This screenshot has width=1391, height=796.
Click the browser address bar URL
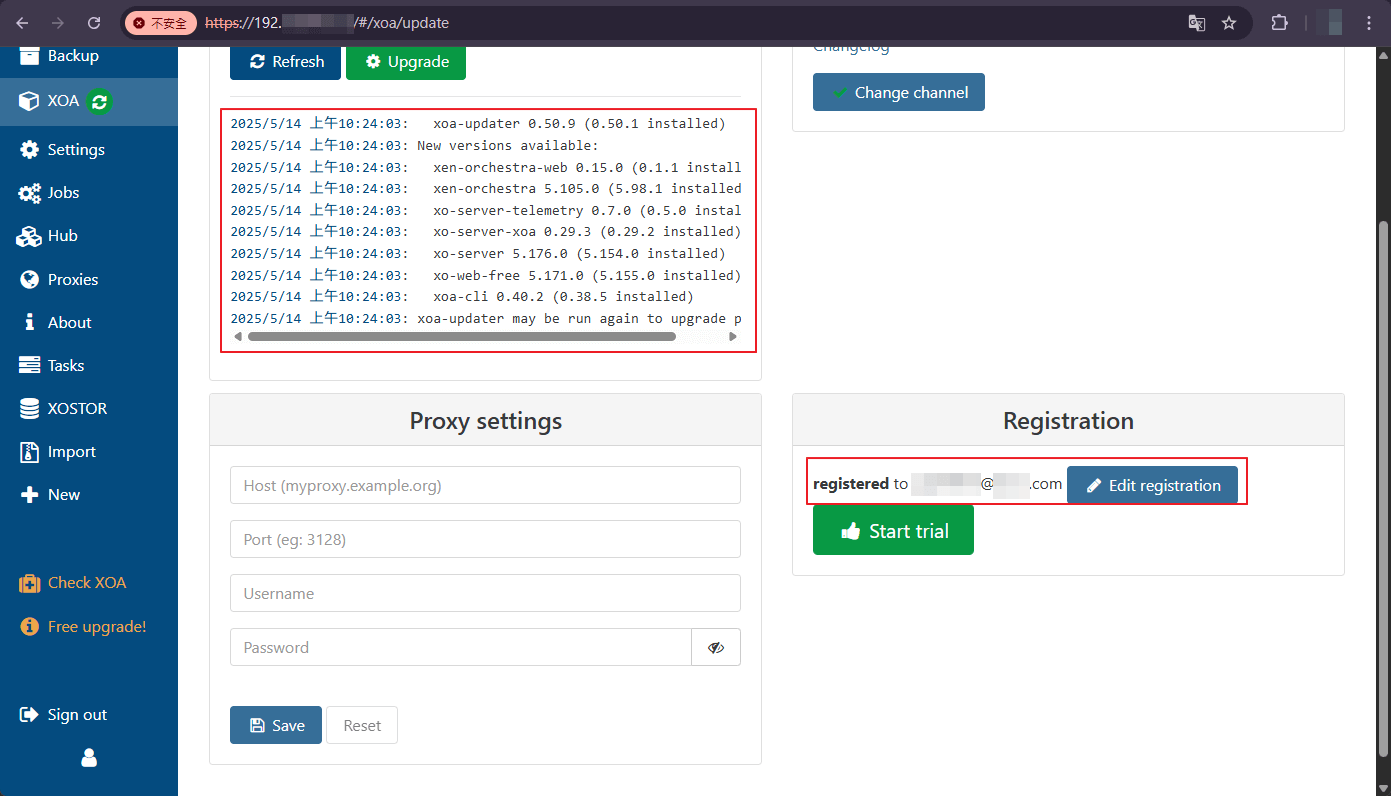coord(327,22)
